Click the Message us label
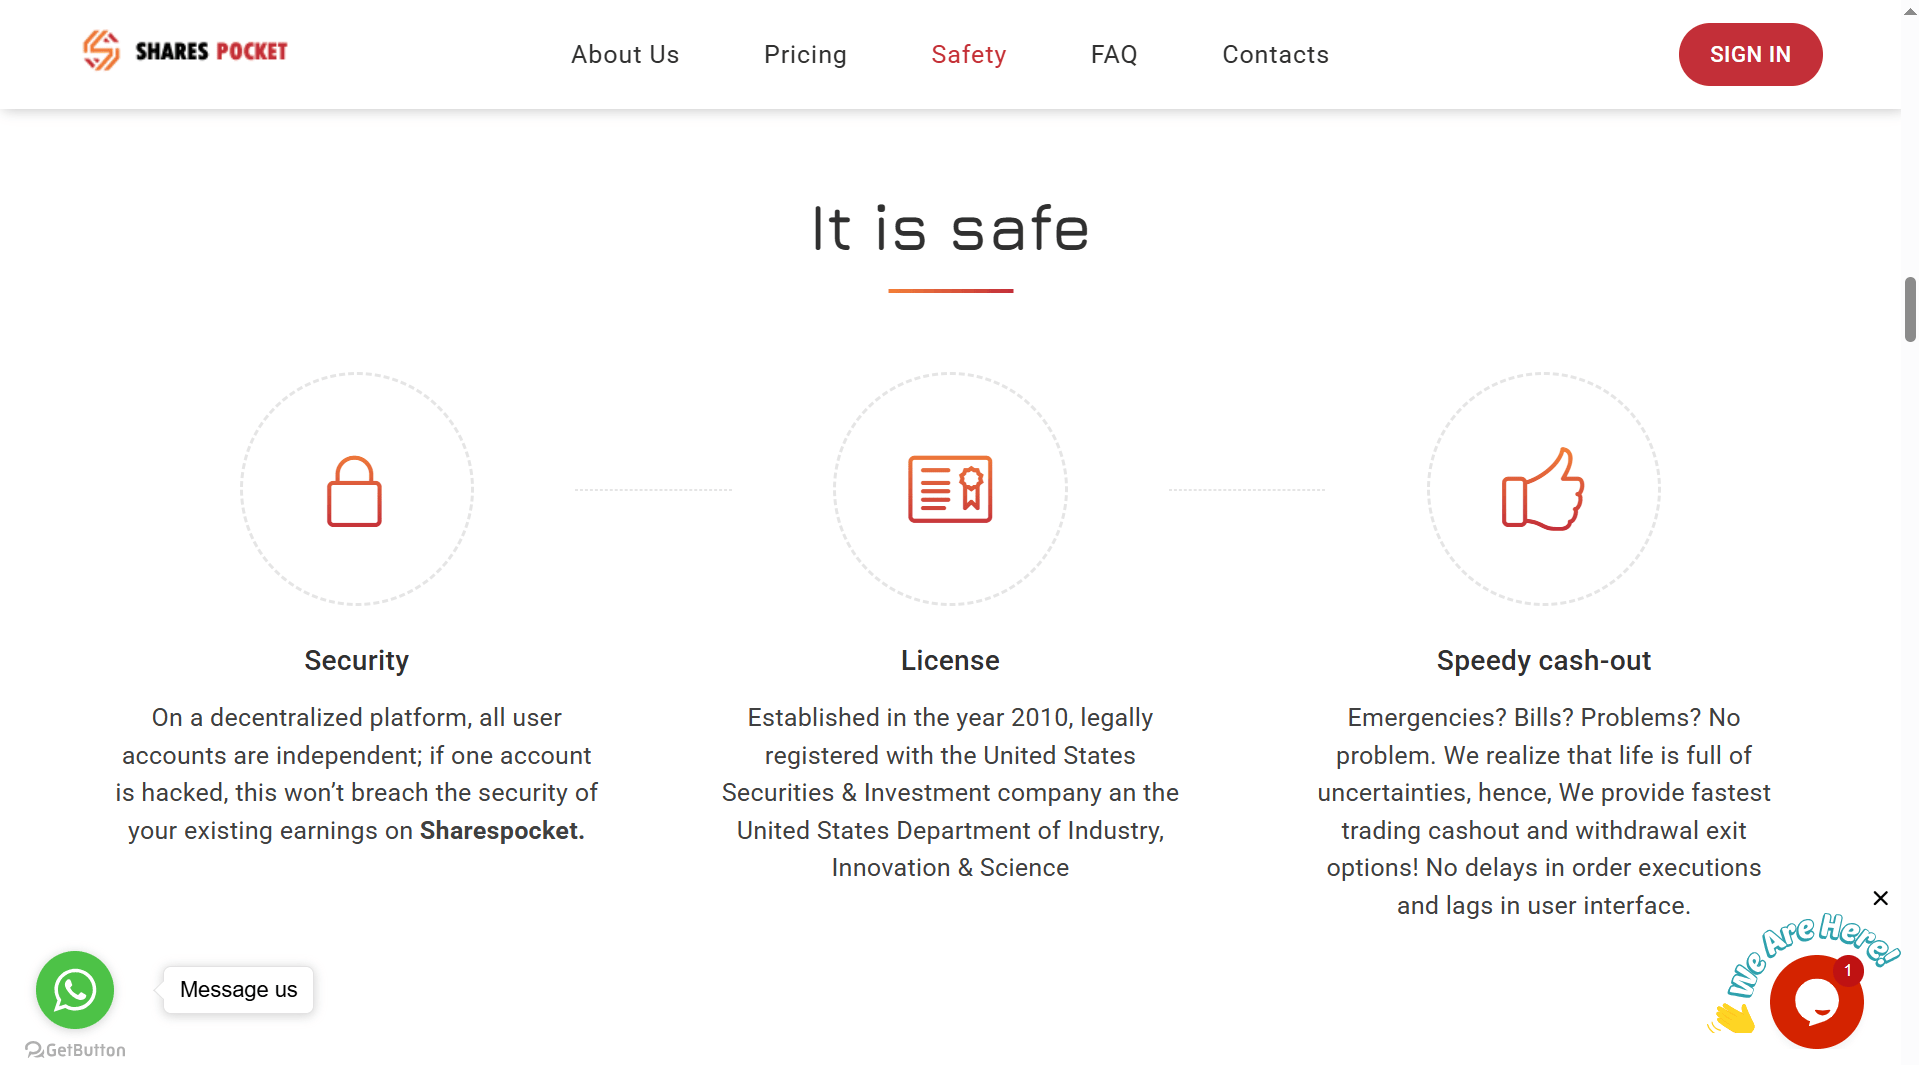Image resolution: width=1919 pixels, height=1065 pixels. pos(239,990)
